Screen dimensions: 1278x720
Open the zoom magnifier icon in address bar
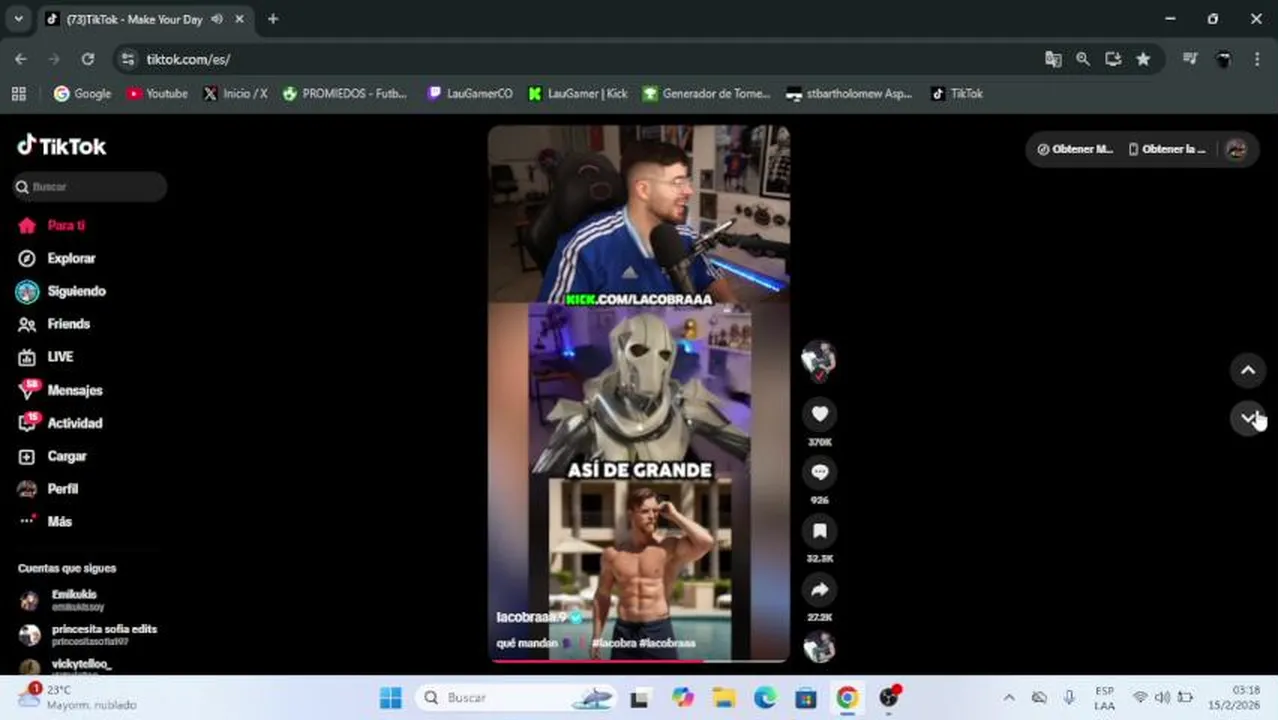click(x=1083, y=59)
